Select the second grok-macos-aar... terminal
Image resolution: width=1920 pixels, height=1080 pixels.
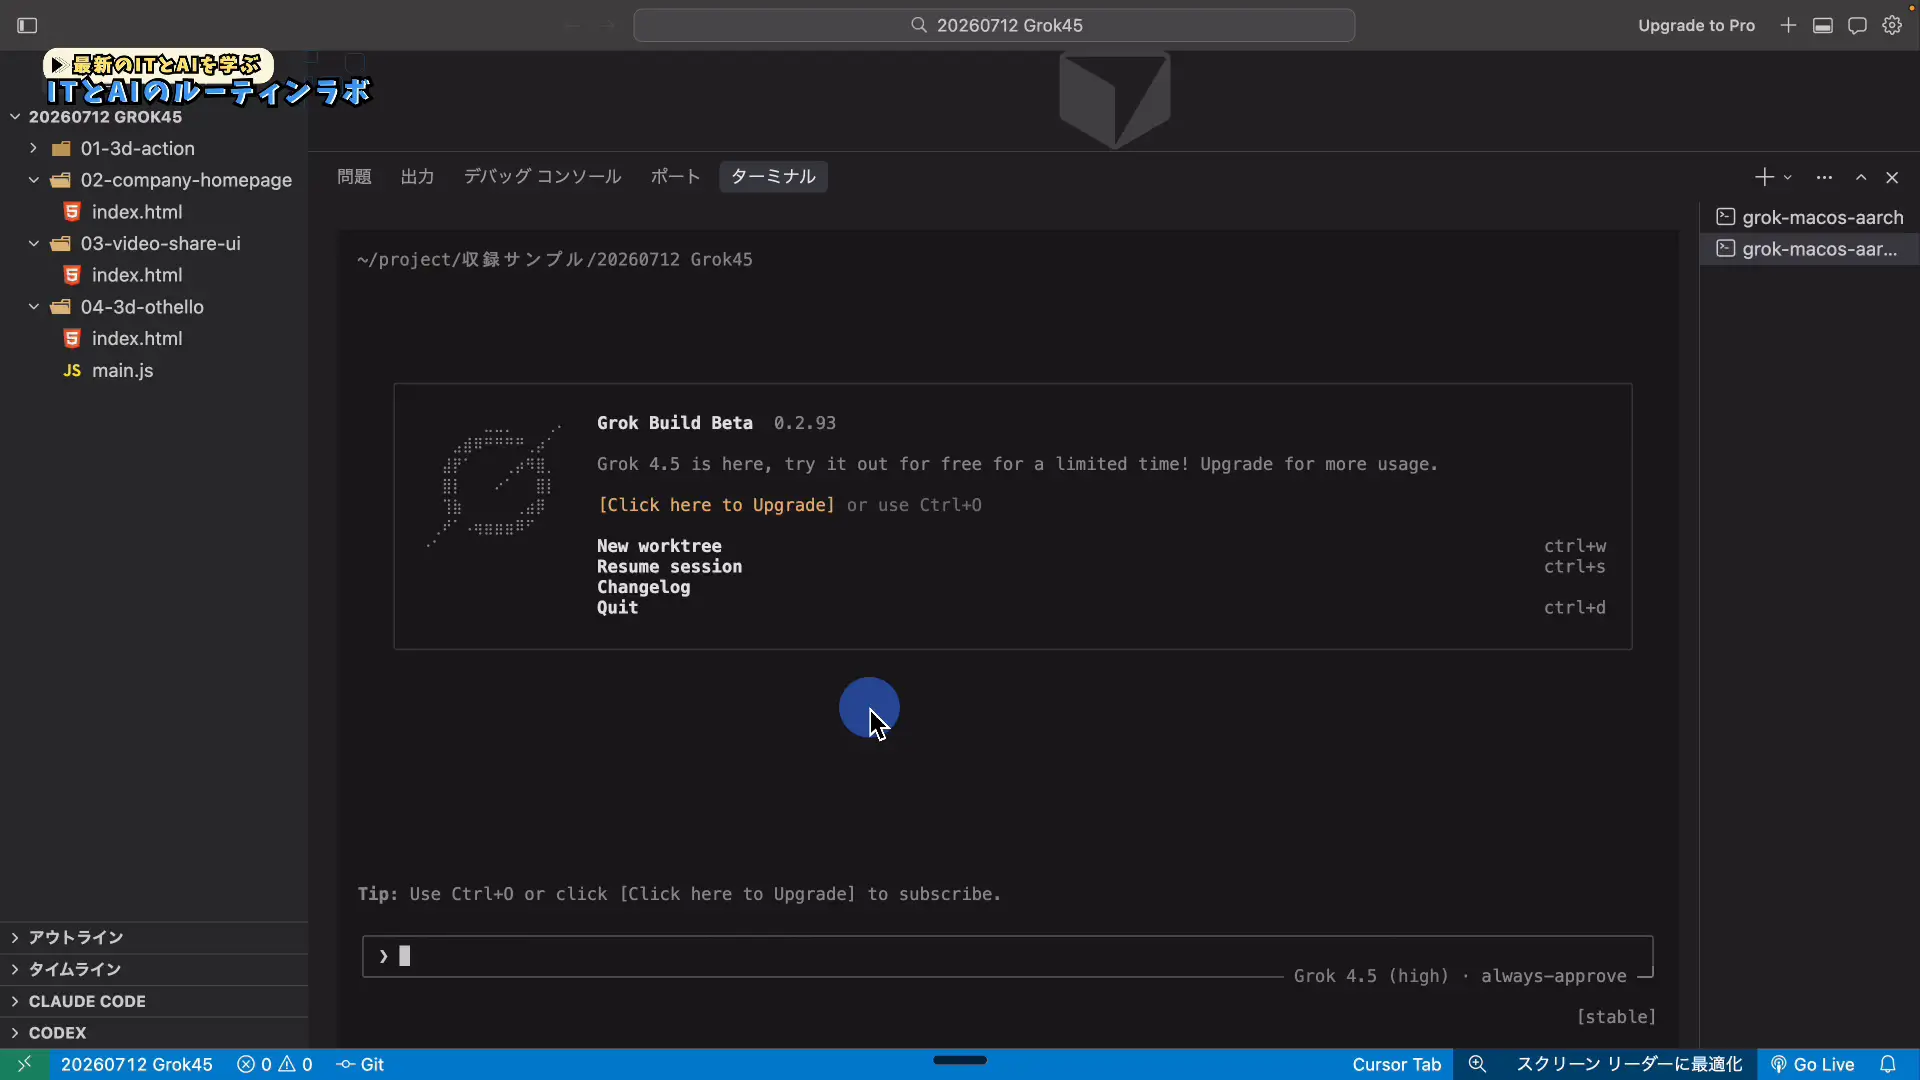click(x=1809, y=249)
